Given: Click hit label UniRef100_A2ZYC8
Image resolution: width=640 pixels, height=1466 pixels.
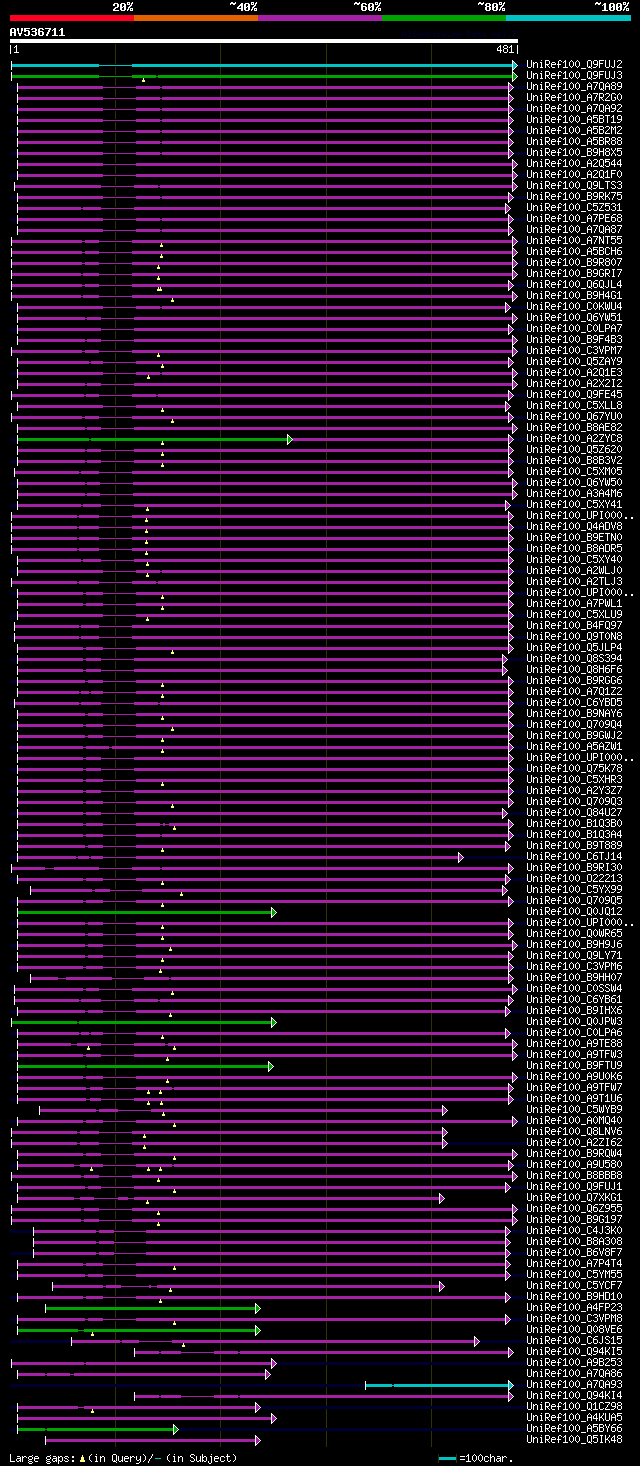Looking at the screenshot, I should pyautogui.click(x=575, y=438).
